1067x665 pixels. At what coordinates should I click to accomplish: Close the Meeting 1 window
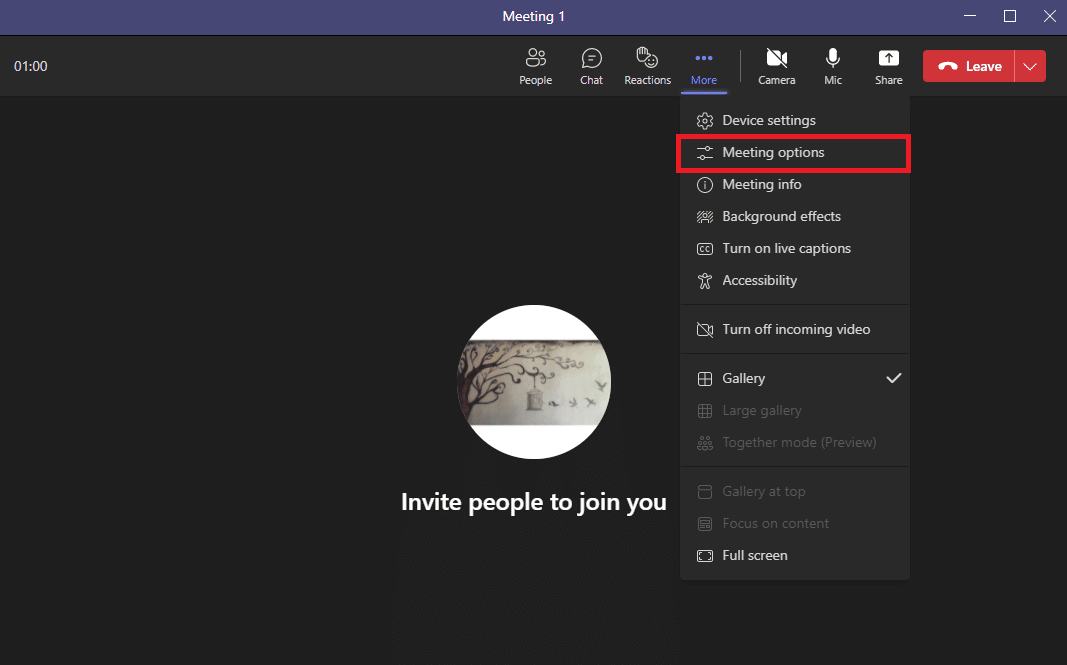coord(1049,16)
